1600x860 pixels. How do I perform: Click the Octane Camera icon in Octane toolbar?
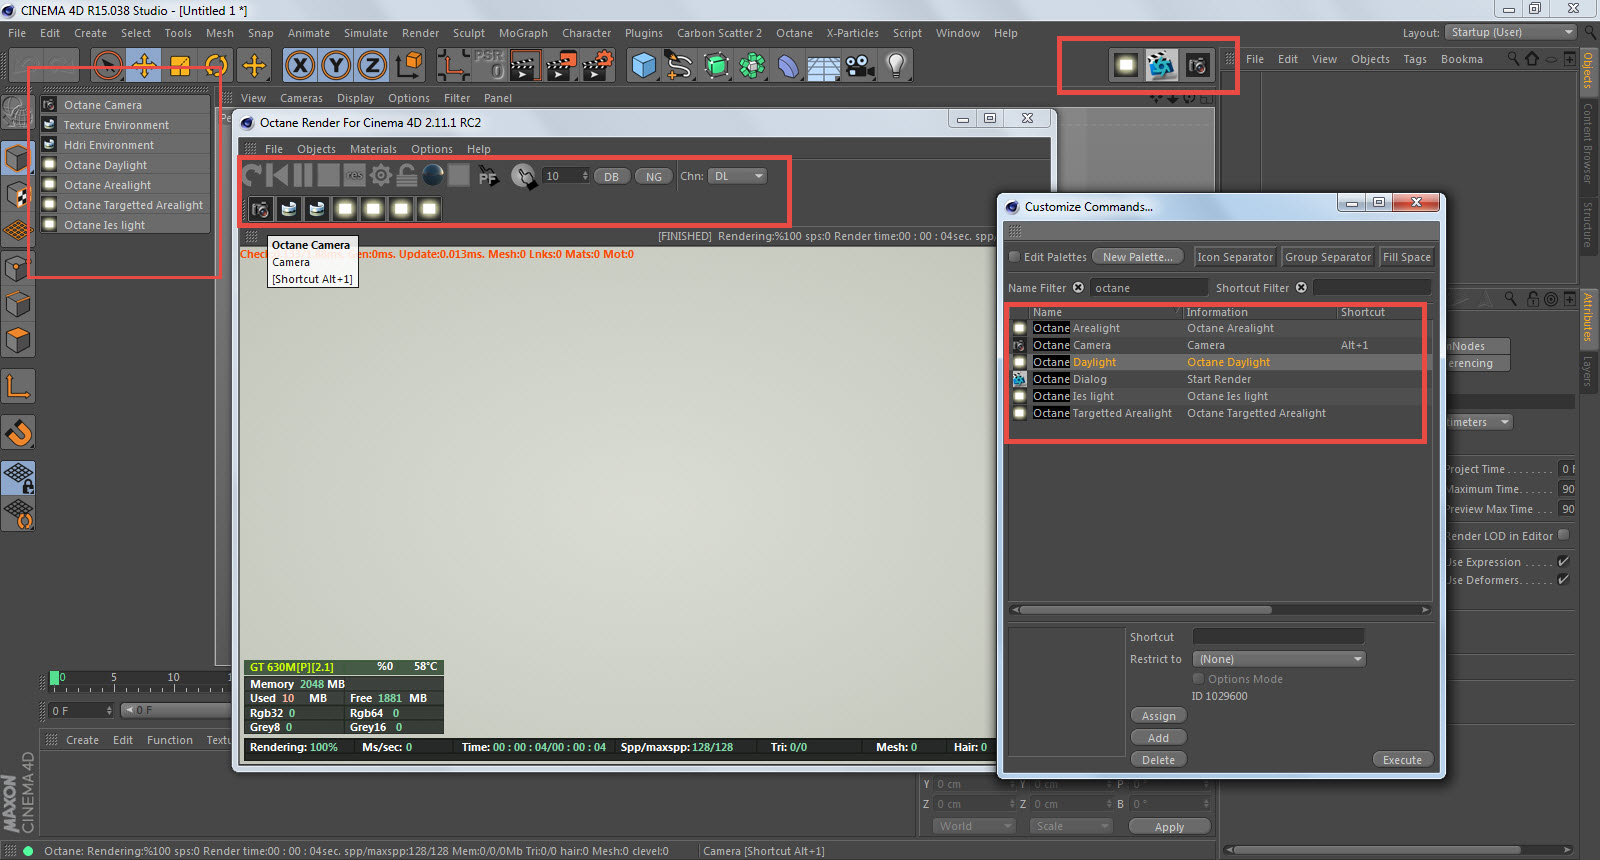[260, 209]
